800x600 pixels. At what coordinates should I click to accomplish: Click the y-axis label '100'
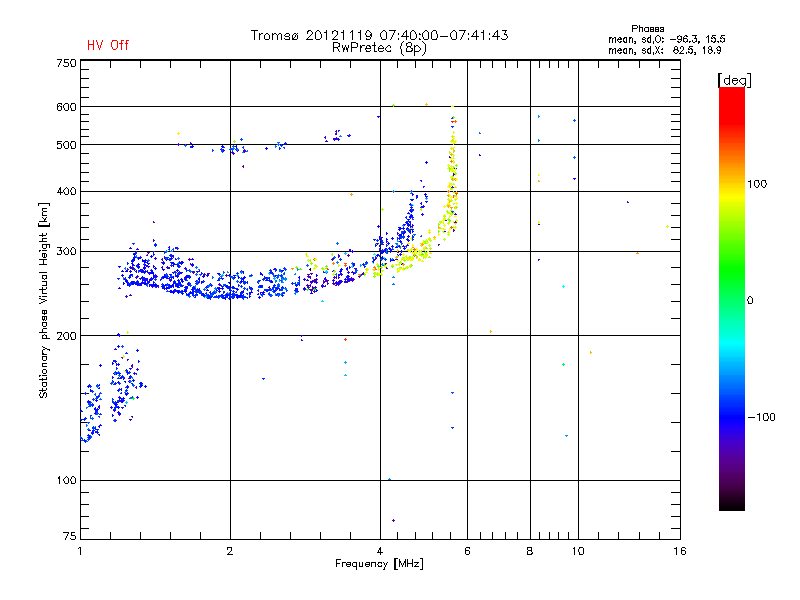tap(66, 481)
